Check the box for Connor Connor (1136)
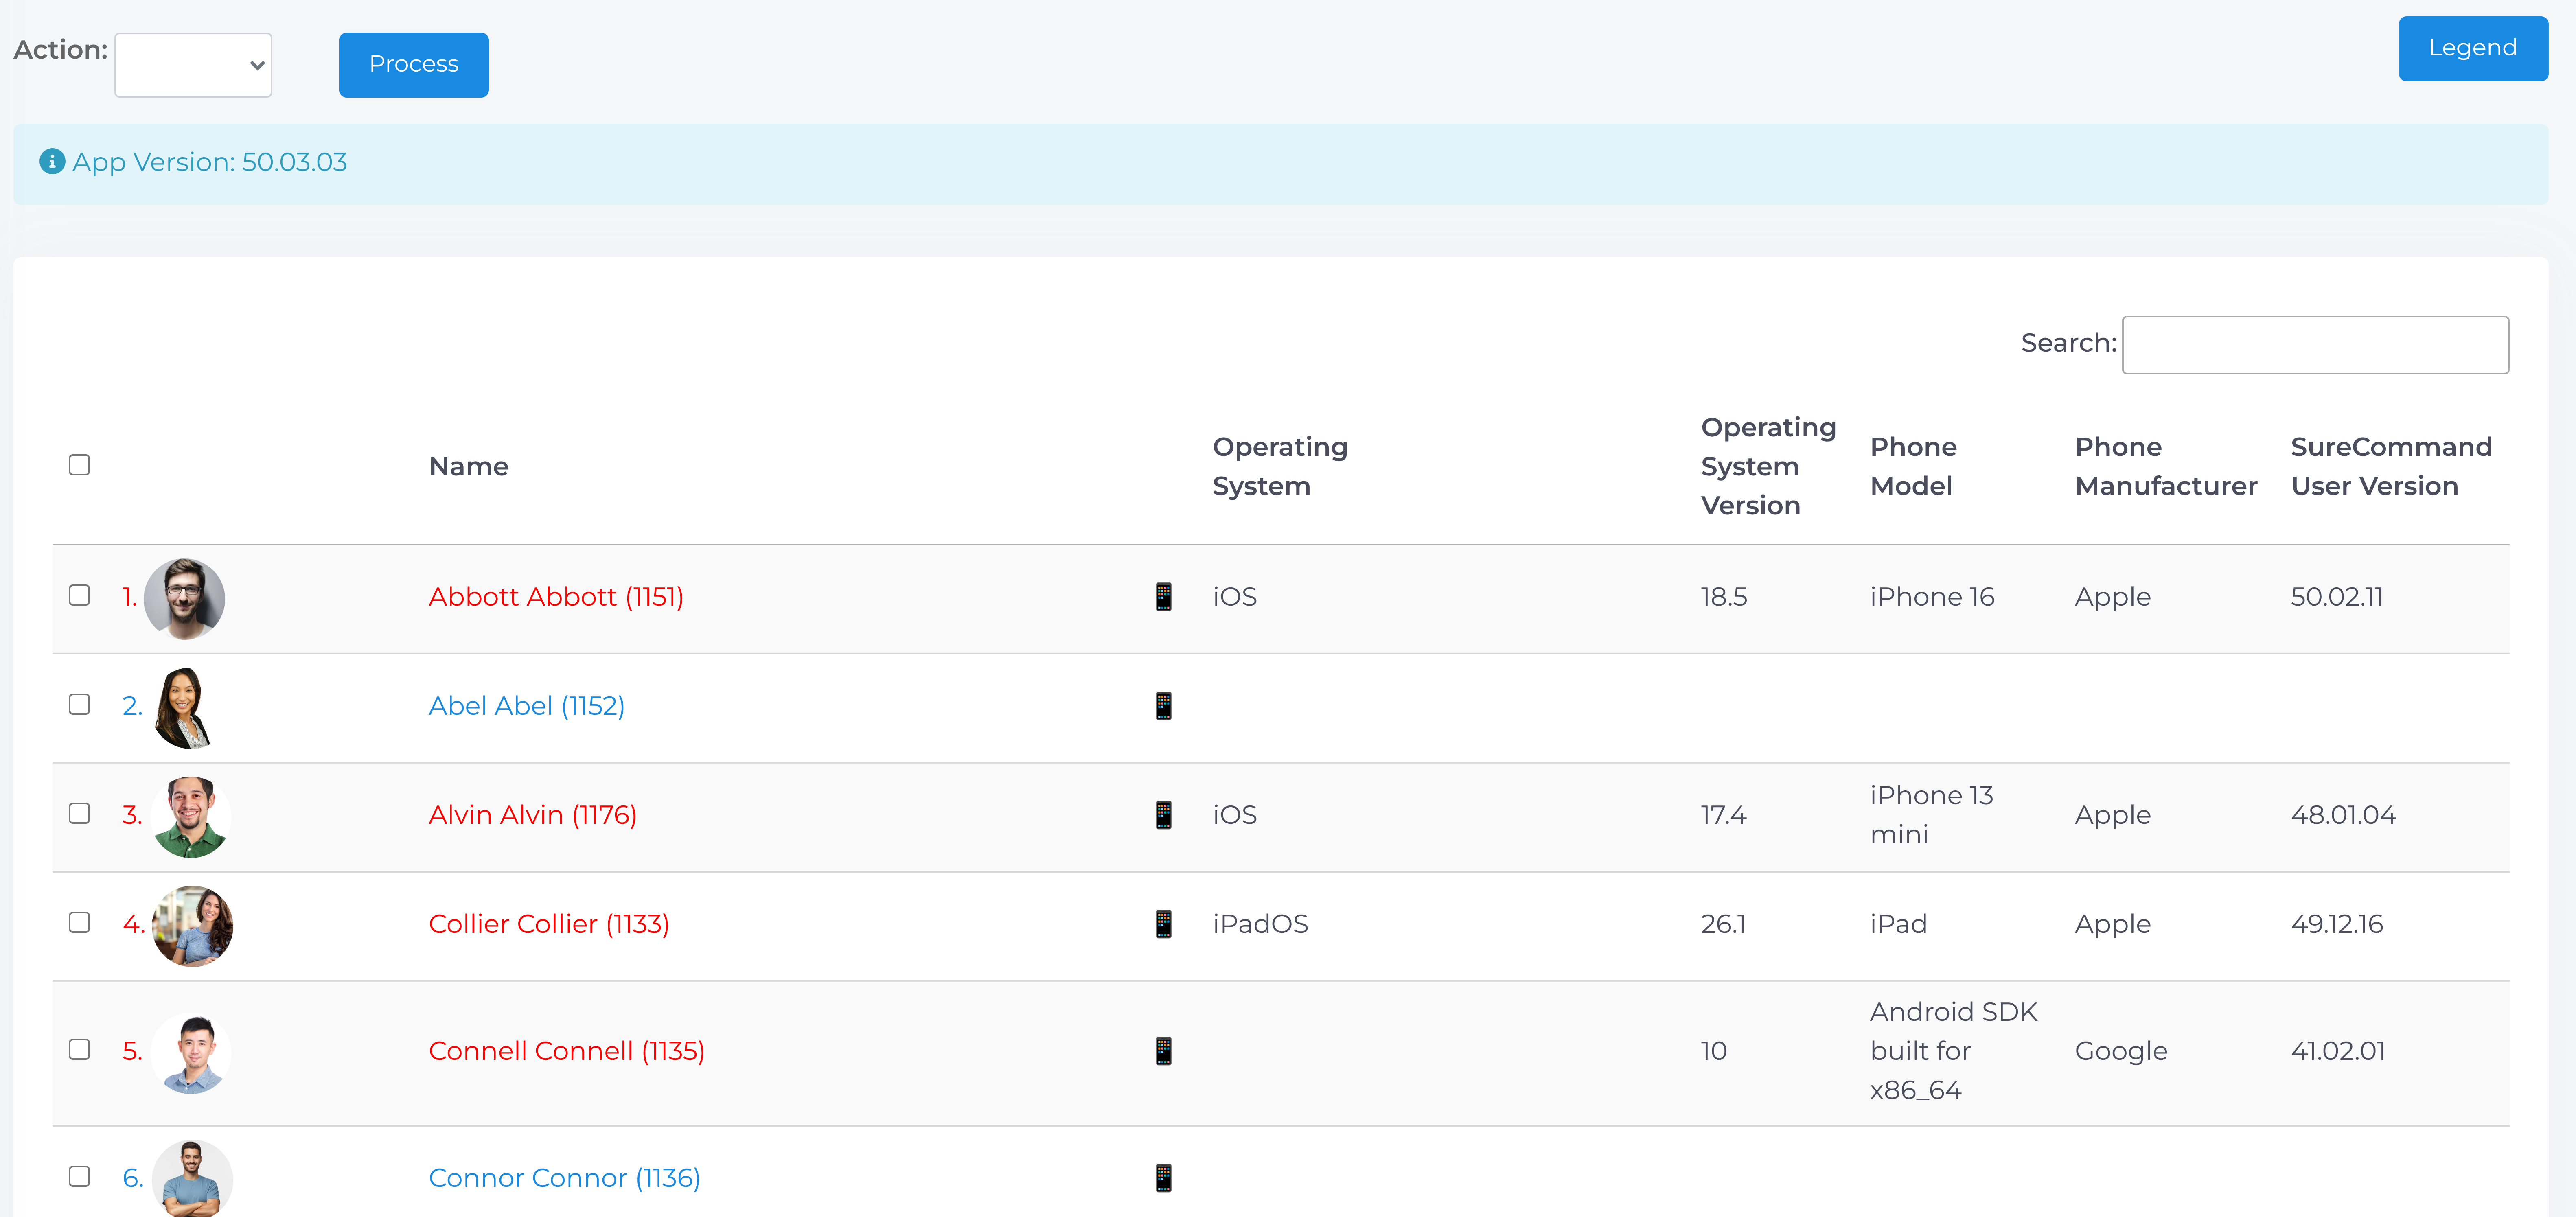Image resolution: width=2576 pixels, height=1217 pixels. (79, 1176)
